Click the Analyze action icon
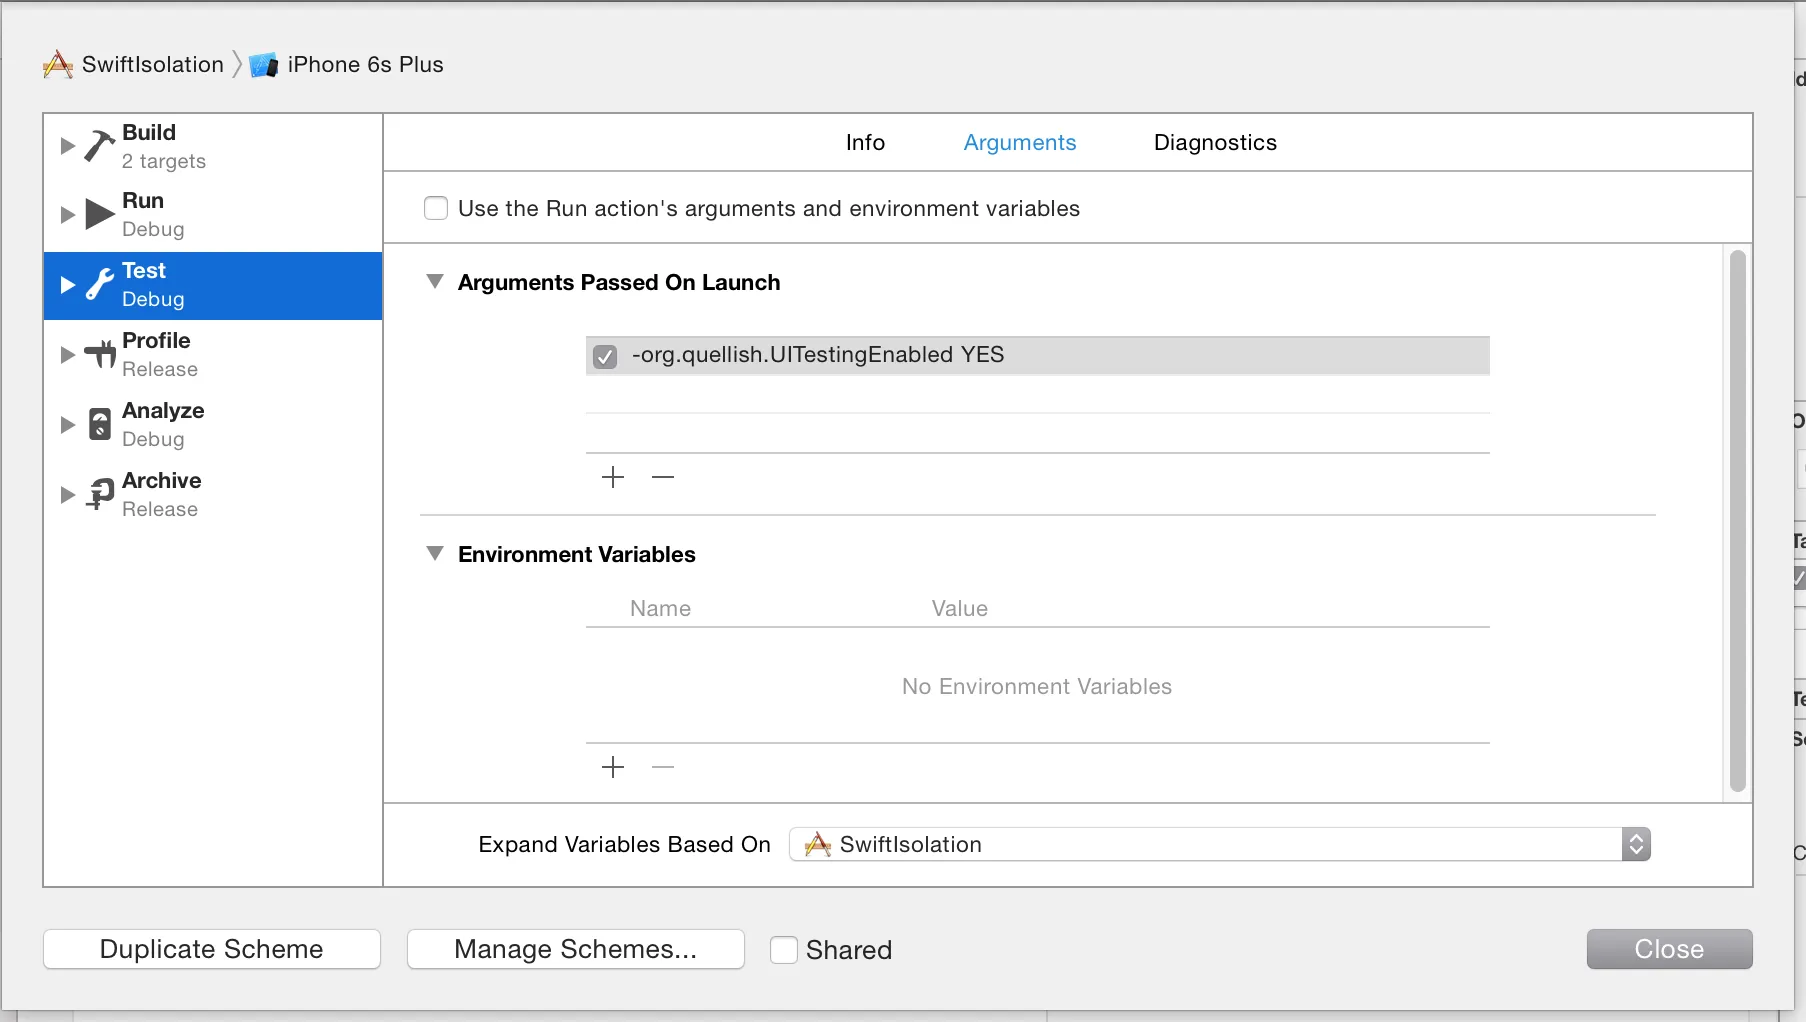 99,424
